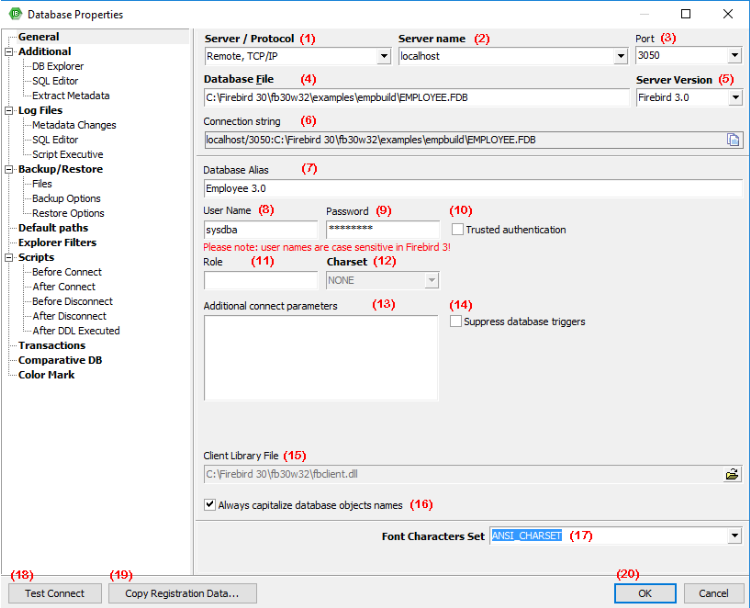Viewport: 750px width, 608px height.
Task: Open Before Disconnect script page
Action: (72, 301)
